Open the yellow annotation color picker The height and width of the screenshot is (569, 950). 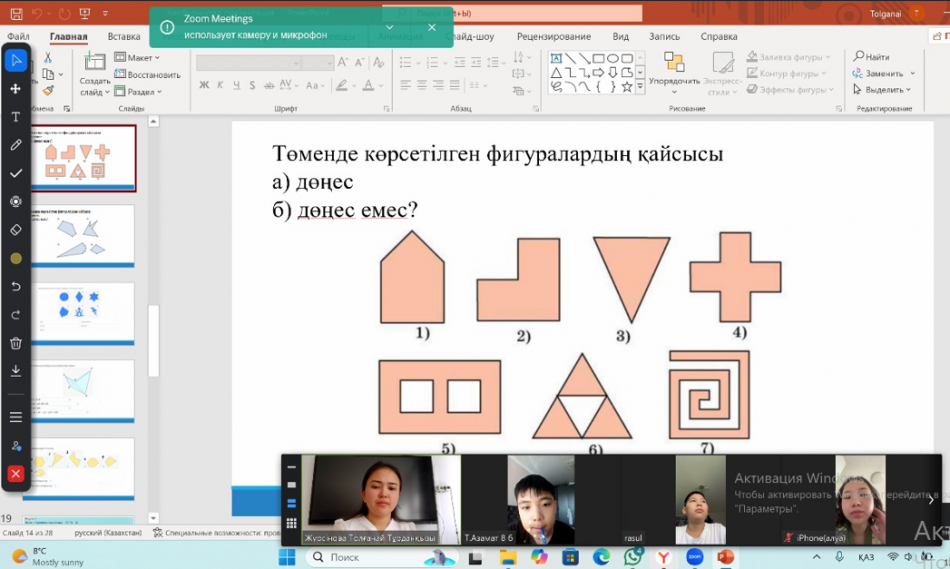[16, 258]
